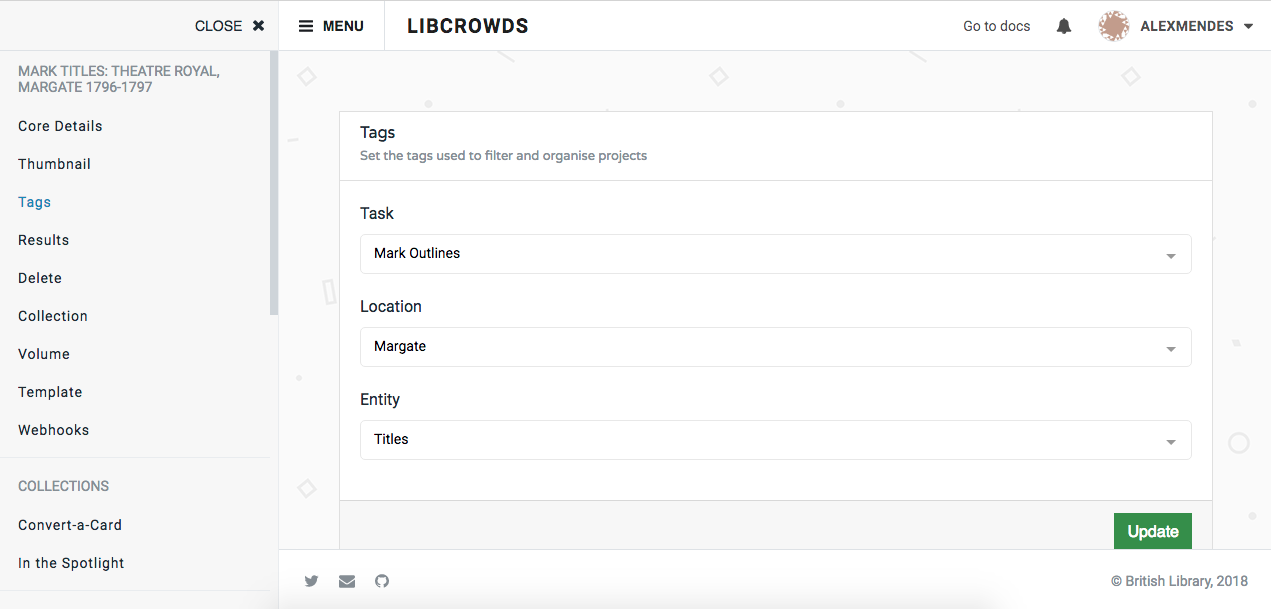Select Webhooks in the sidebar
1271x609 pixels.
point(53,429)
